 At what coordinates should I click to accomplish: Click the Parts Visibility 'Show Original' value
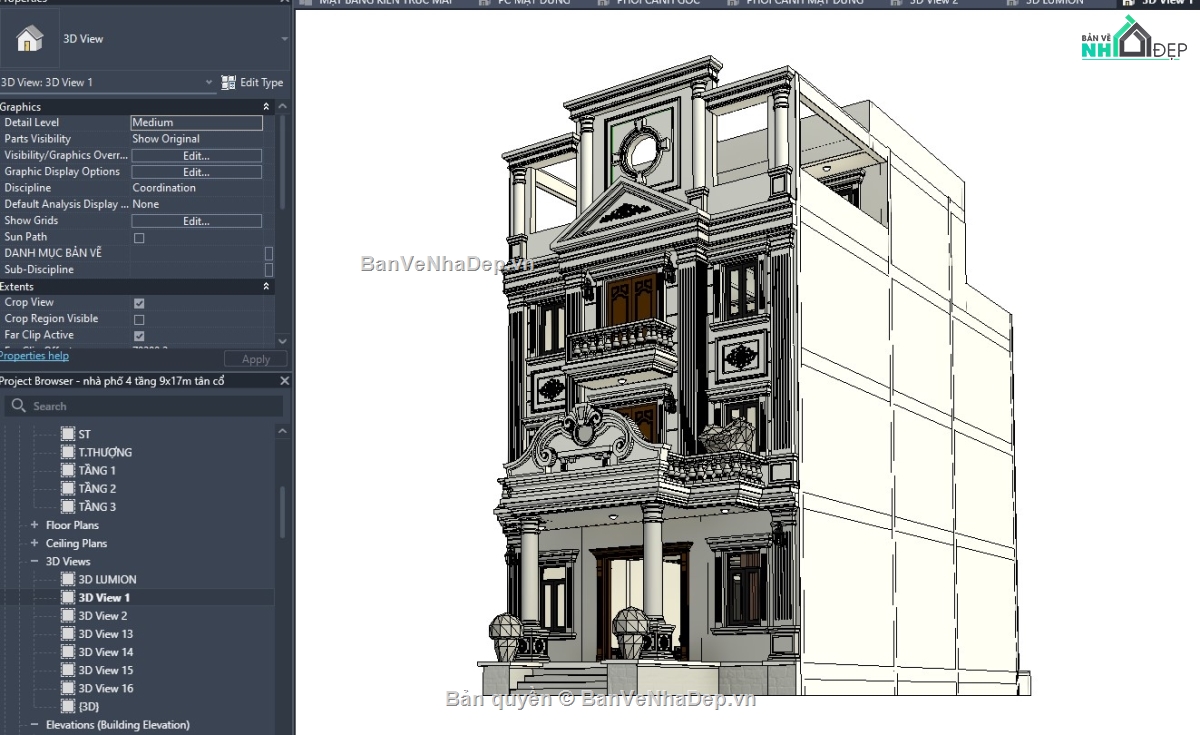click(166, 139)
